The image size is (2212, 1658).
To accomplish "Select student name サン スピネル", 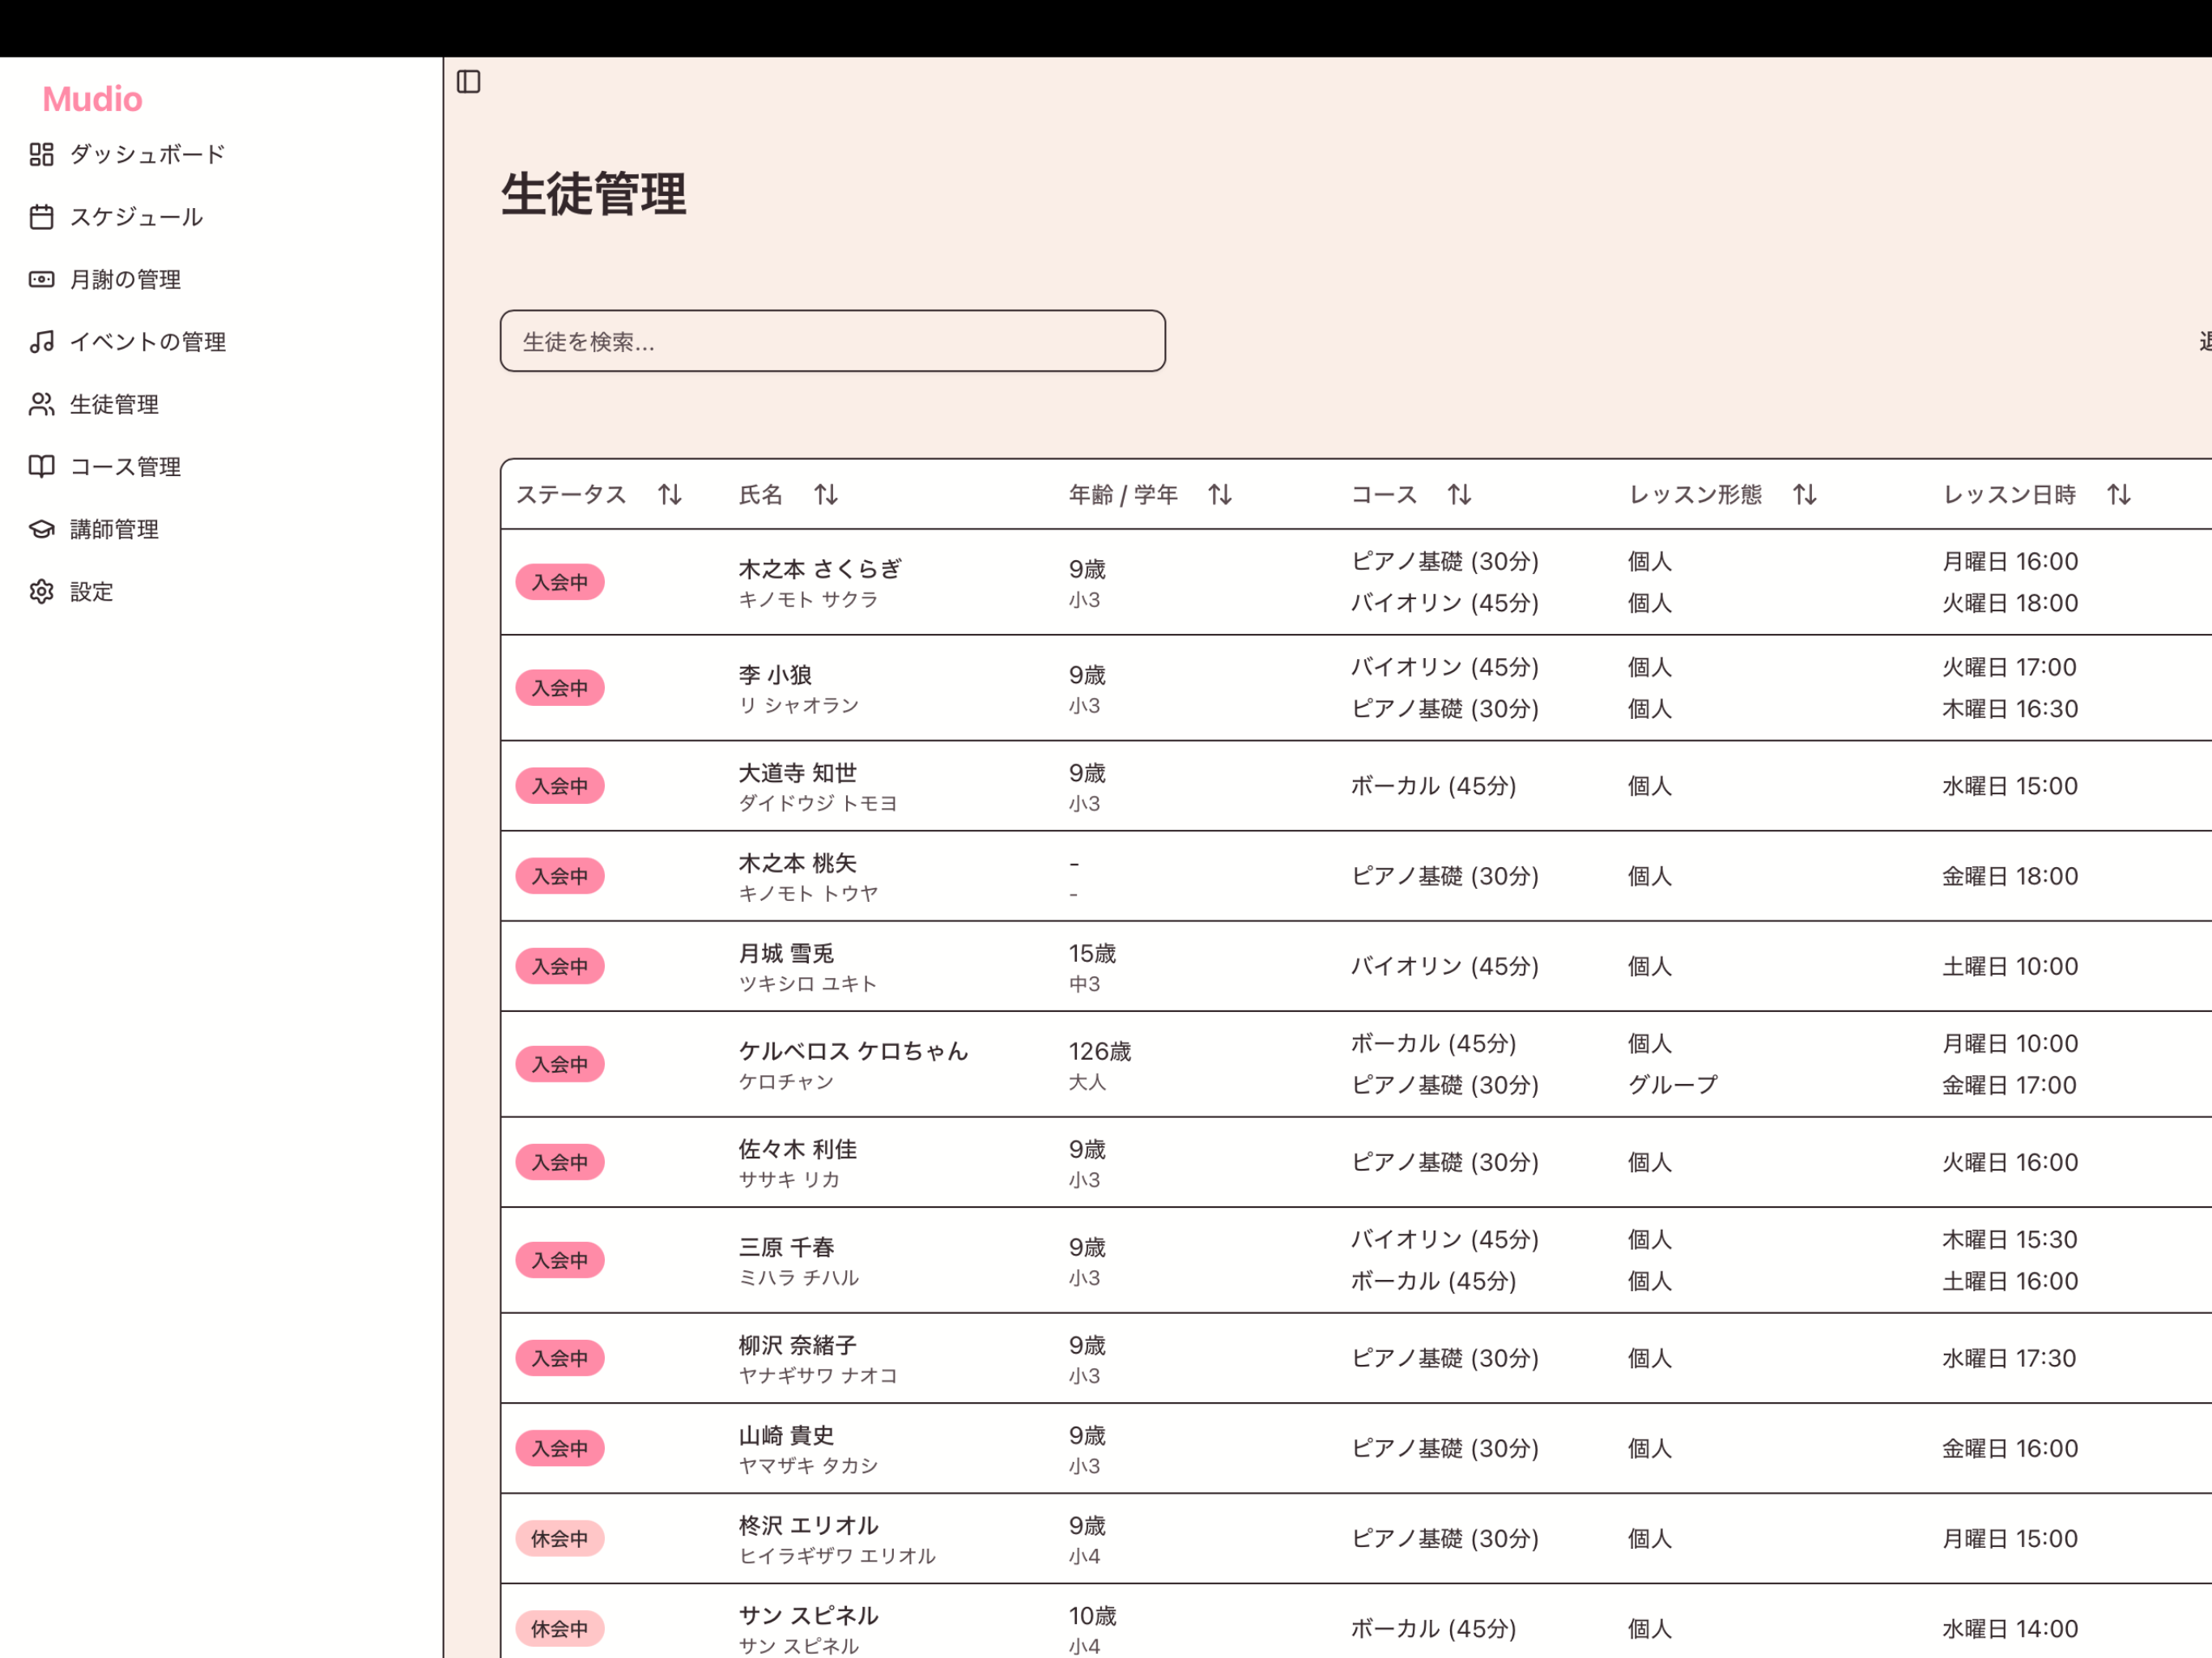I will pos(808,1615).
